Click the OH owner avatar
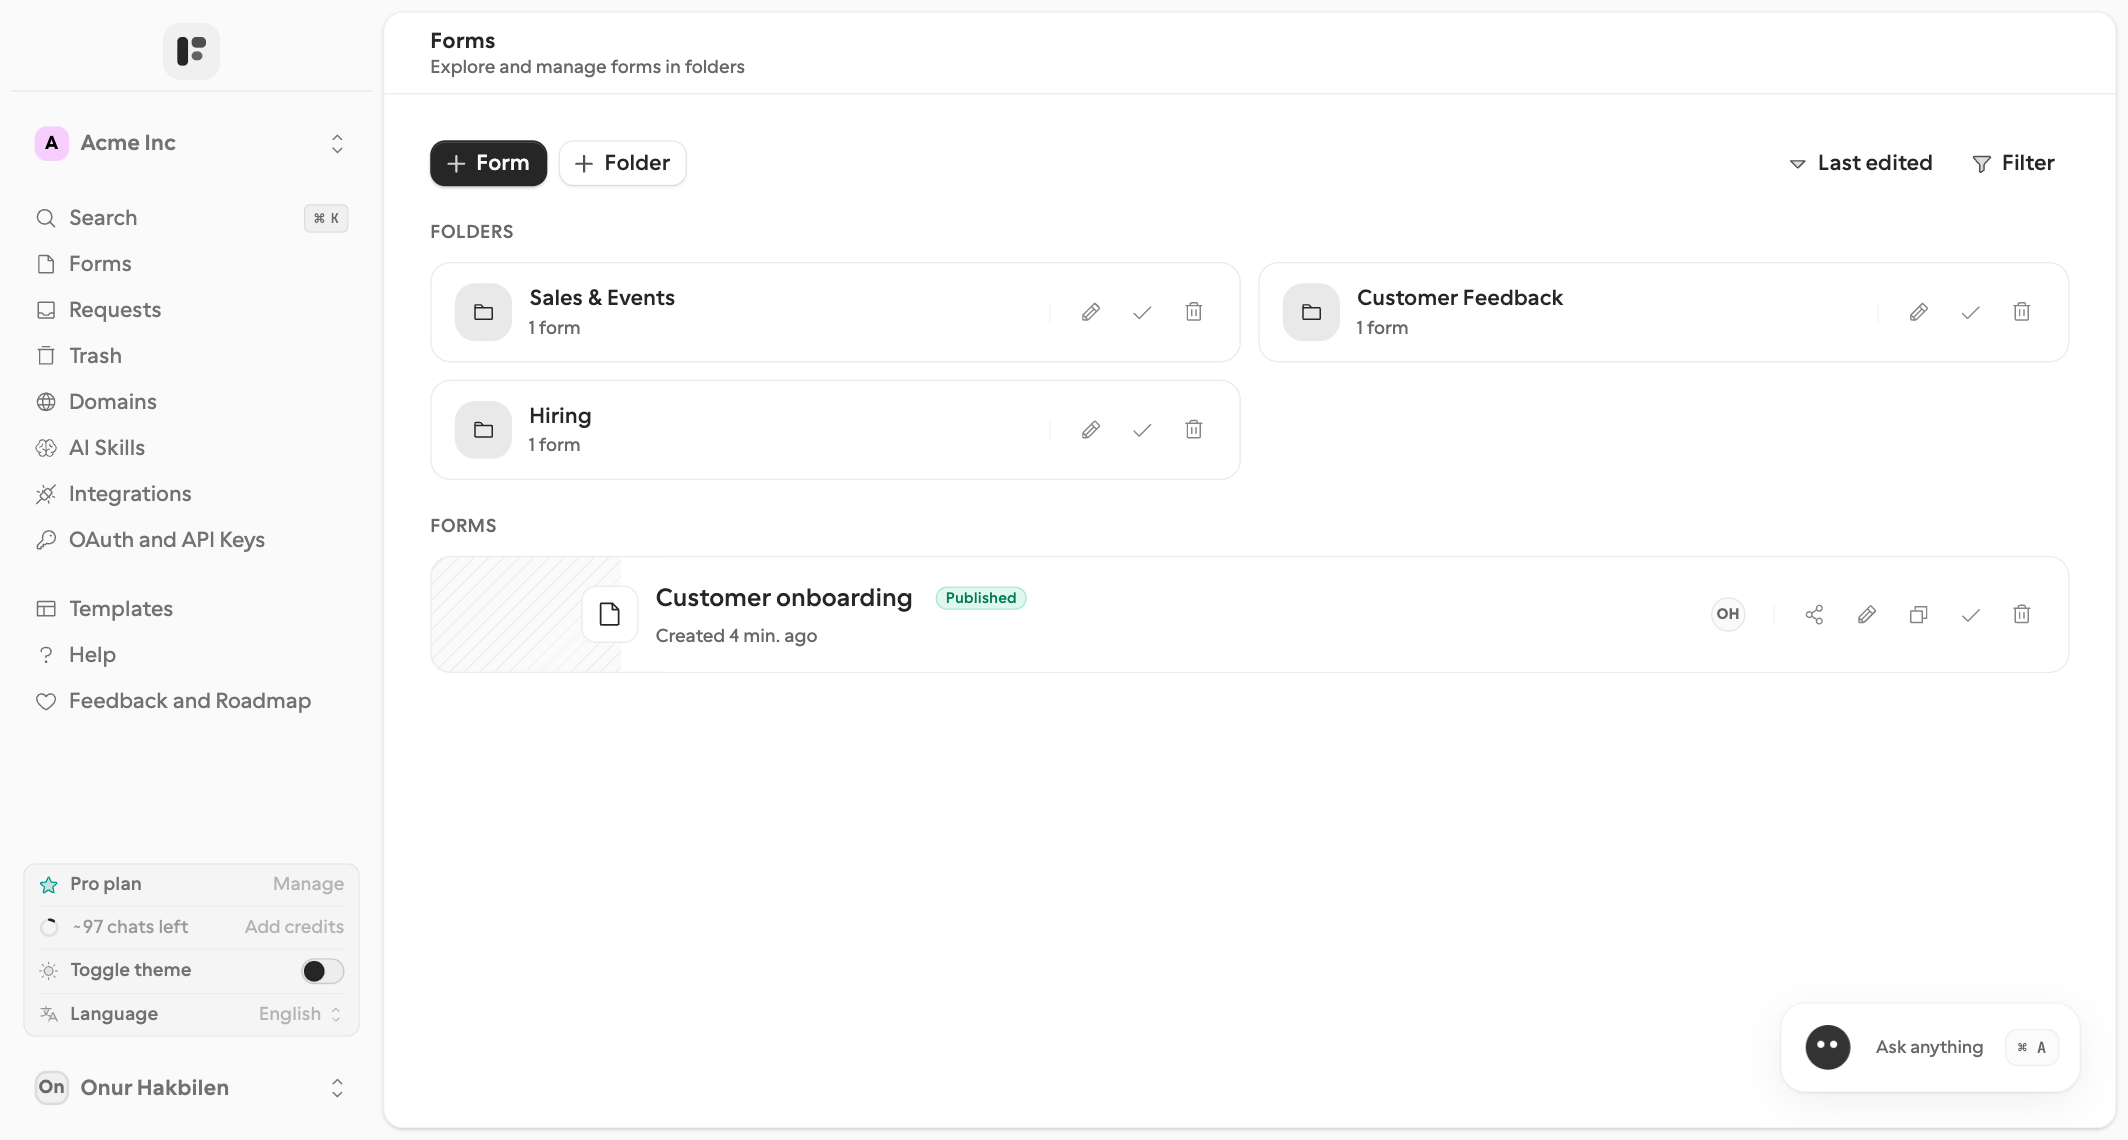 (1728, 614)
